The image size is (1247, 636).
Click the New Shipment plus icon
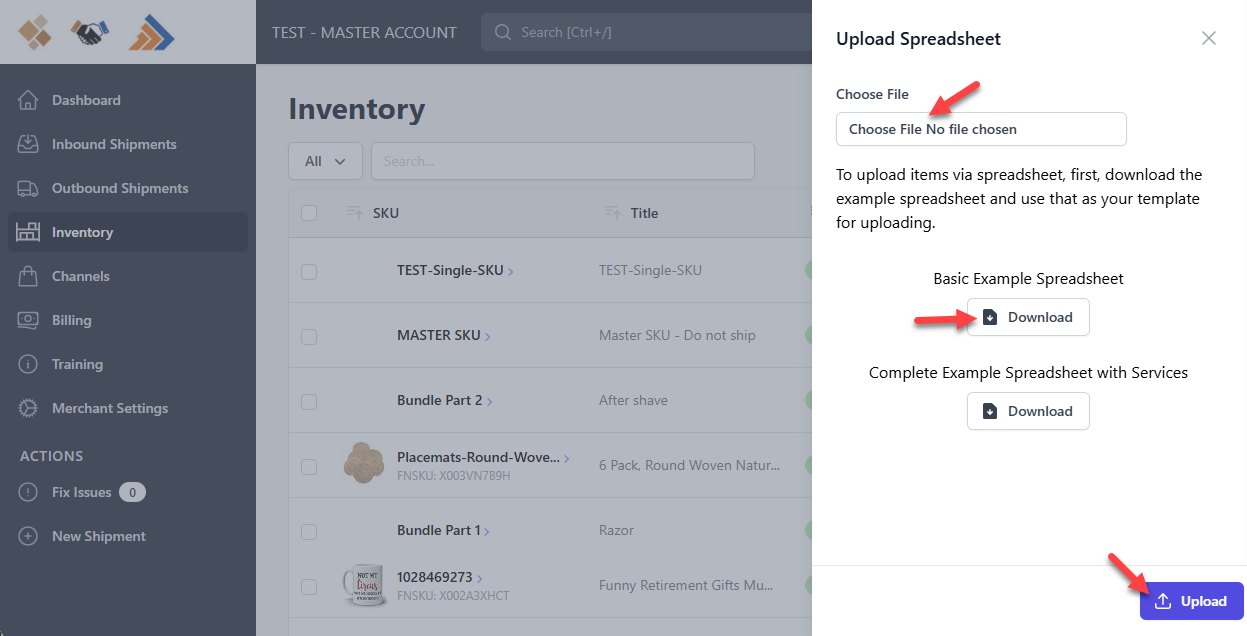(x=28, y=536)
